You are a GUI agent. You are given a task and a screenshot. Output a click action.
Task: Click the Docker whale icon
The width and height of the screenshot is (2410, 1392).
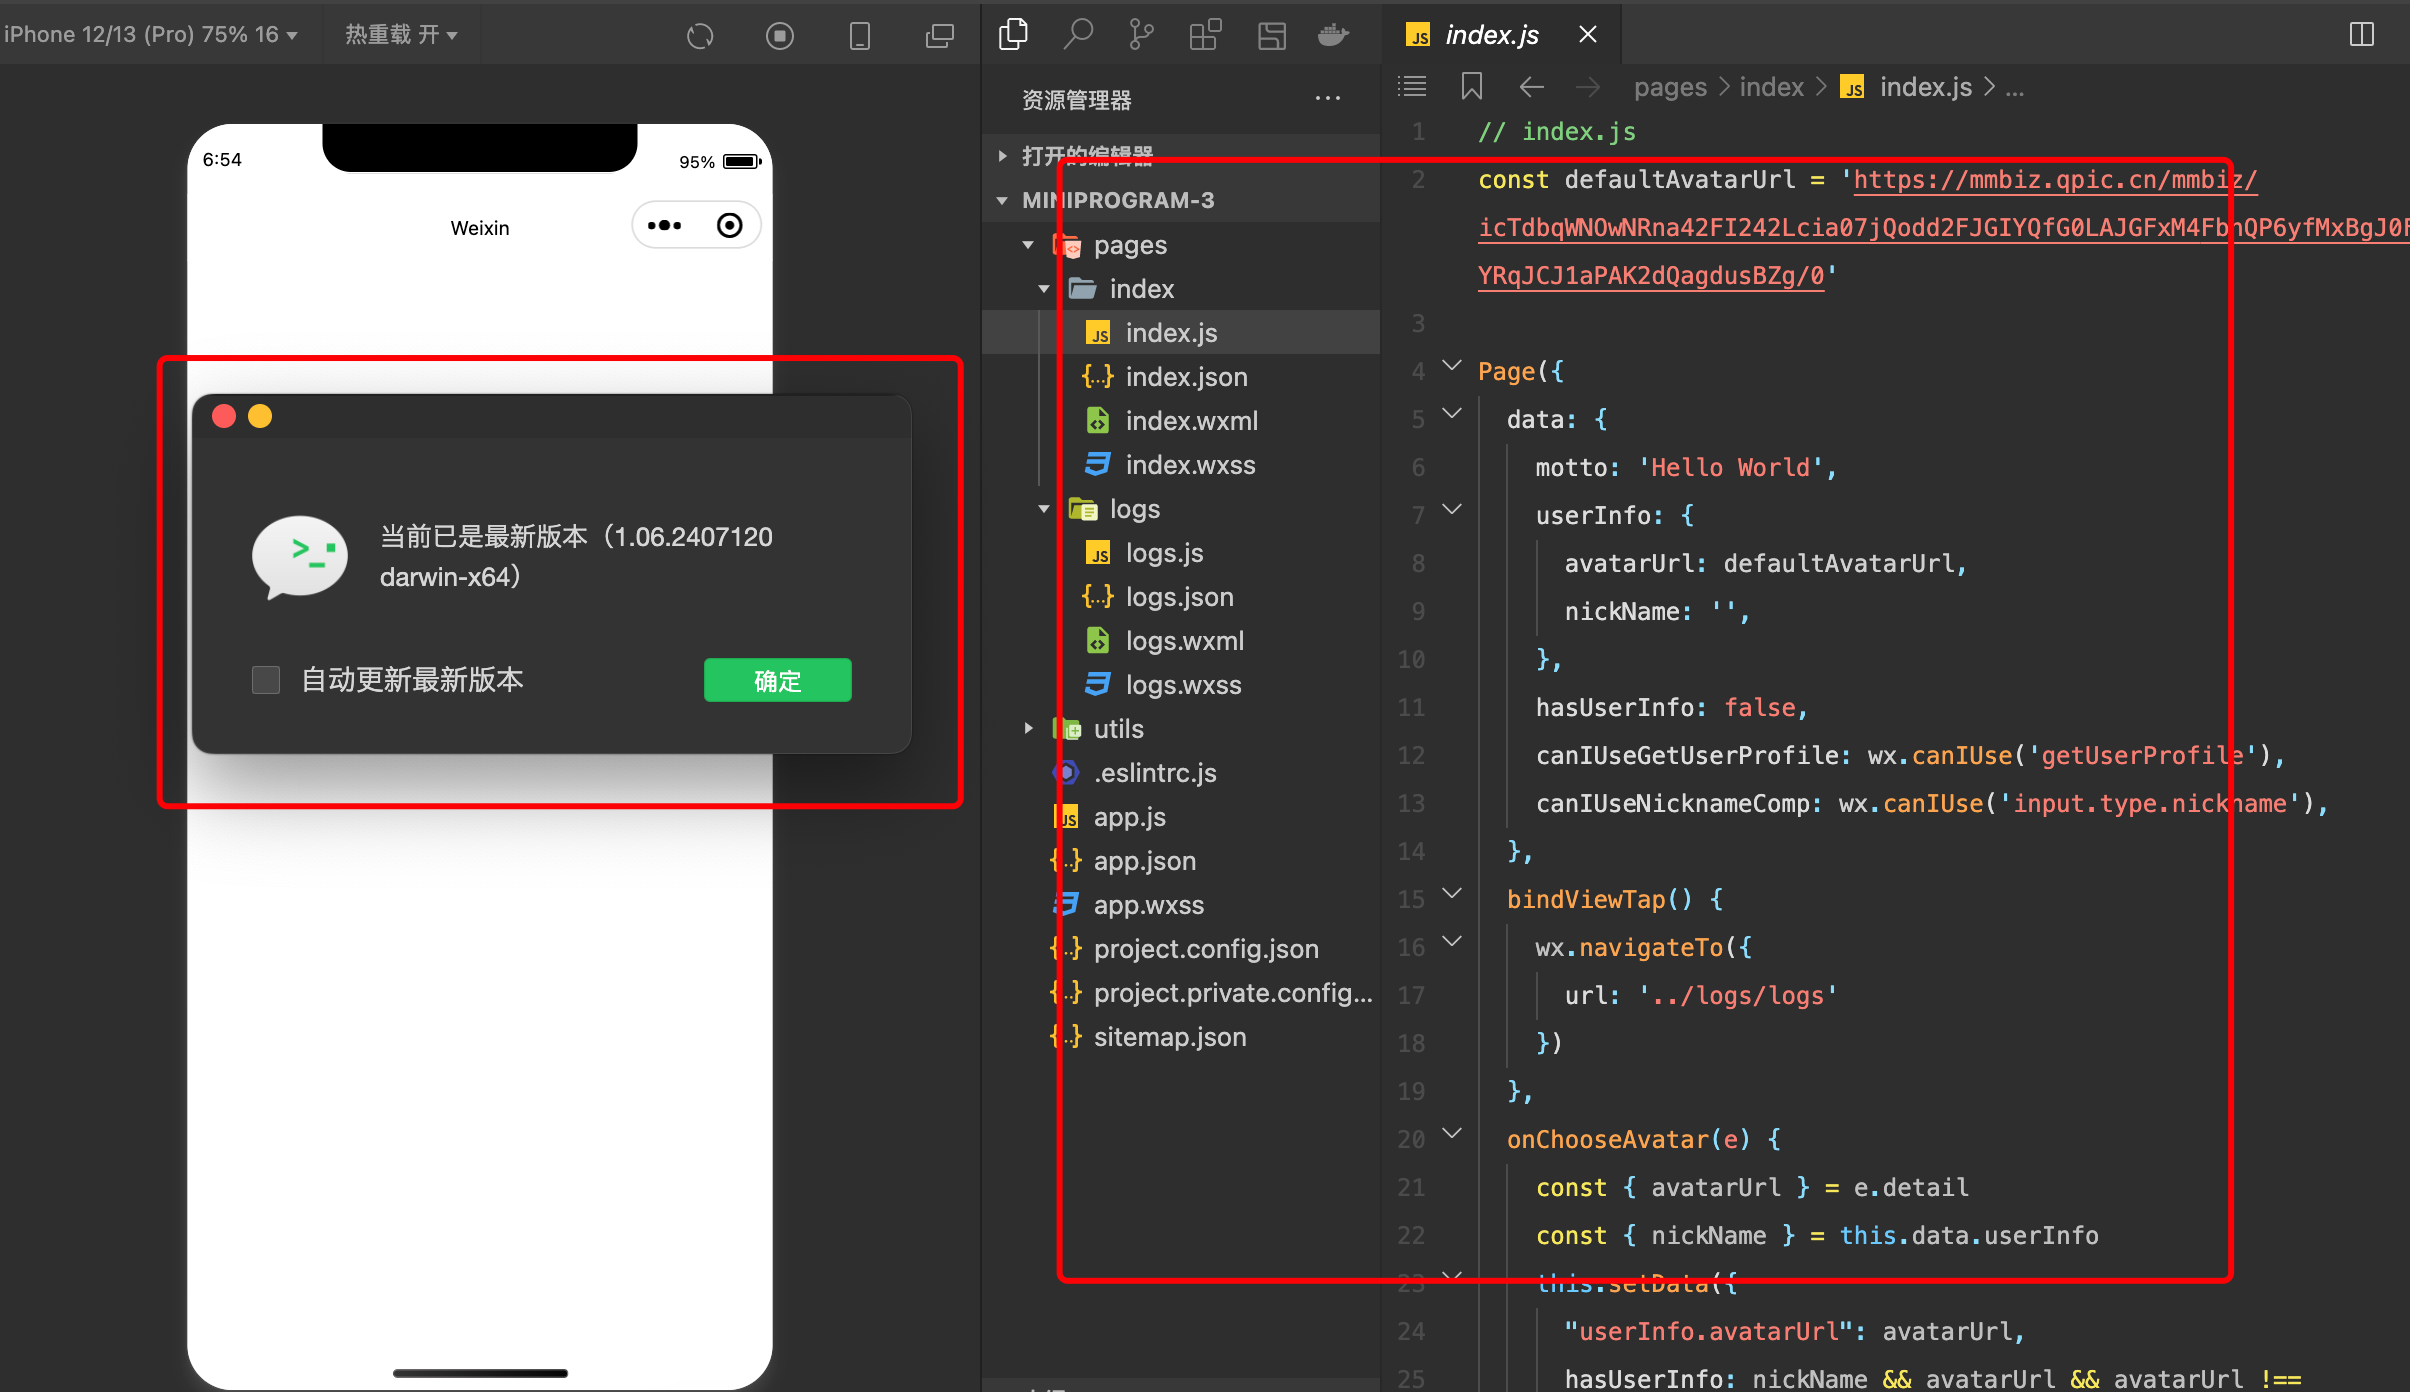pos(1333,35)
